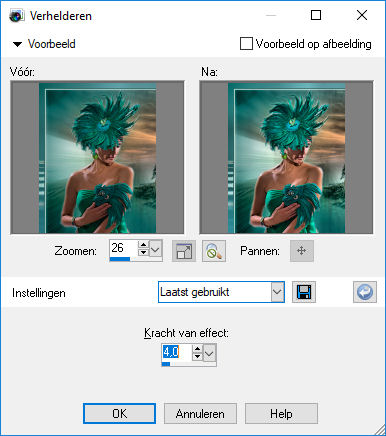Open Help for Verhelderen dialog
This screenshot has height=436, width=386.
click(x=281, y=414)
